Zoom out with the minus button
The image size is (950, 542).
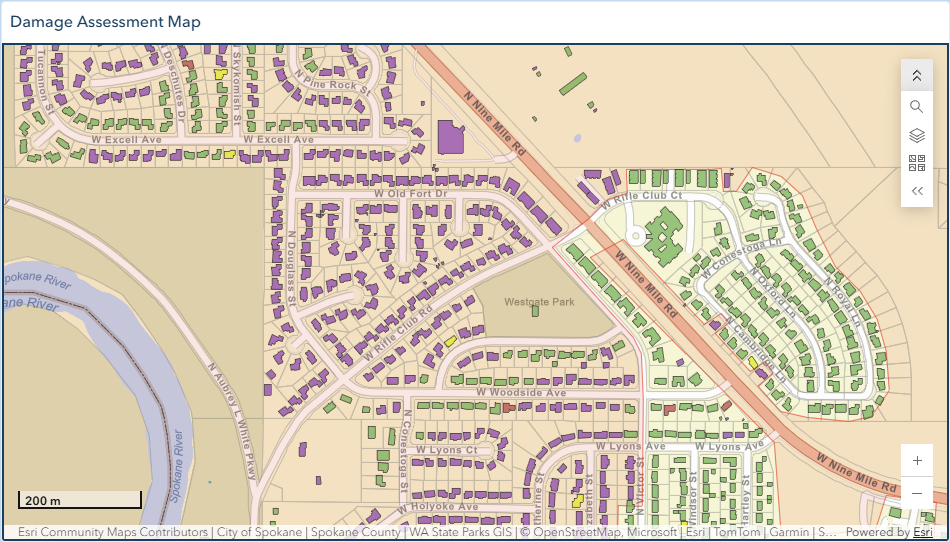[917, 493]
